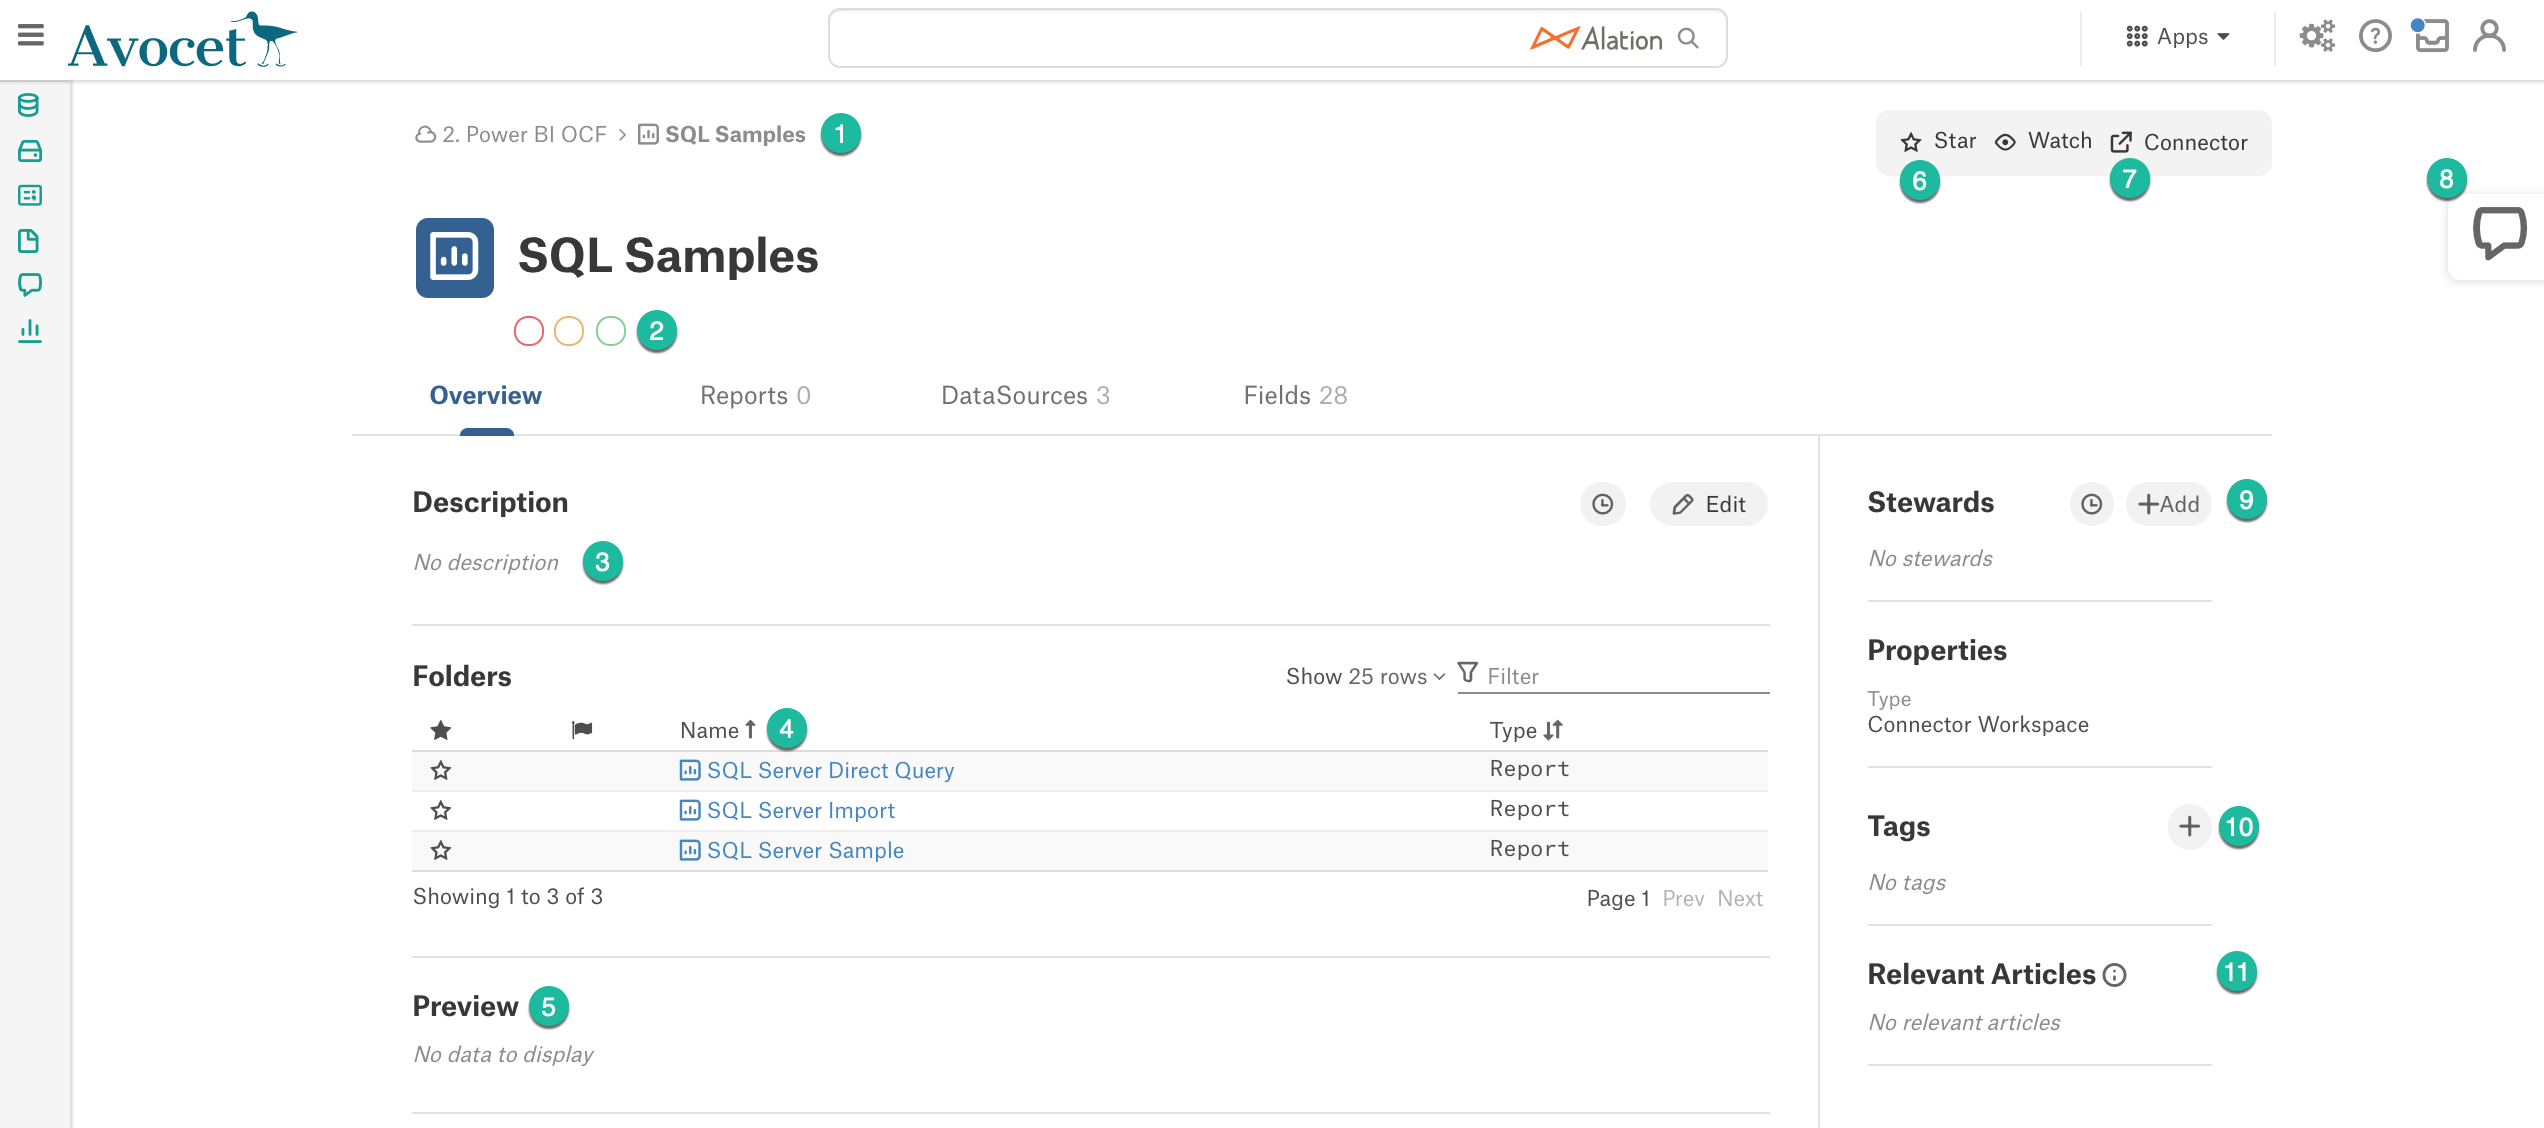Viewport: 2544px width, 1128px height.
Task: Click the filter funnel icon
Action: pos(1468,673)
